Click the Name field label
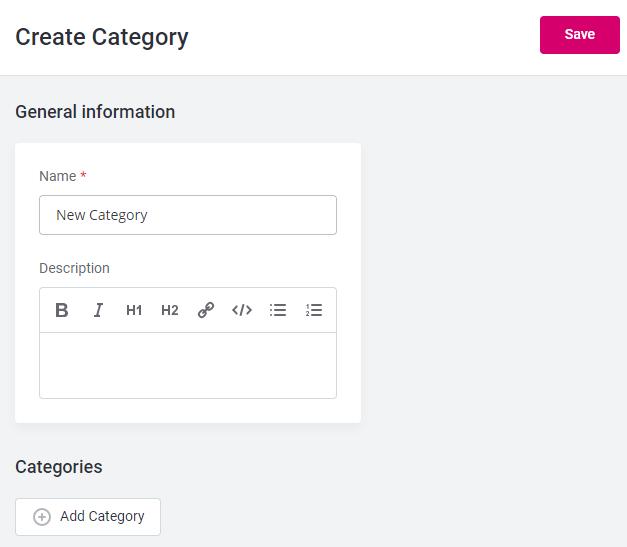 (x=57, y=176)
